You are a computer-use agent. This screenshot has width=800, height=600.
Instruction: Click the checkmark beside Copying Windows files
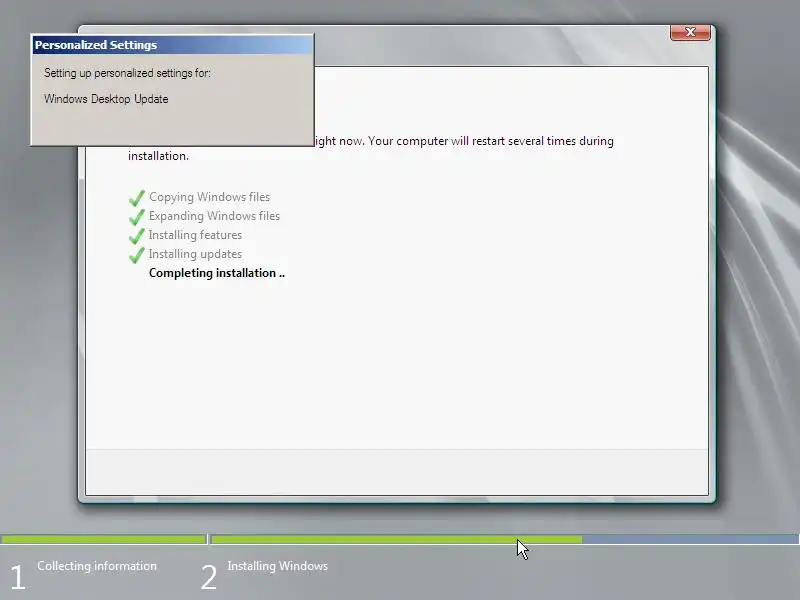click(137, 197)
